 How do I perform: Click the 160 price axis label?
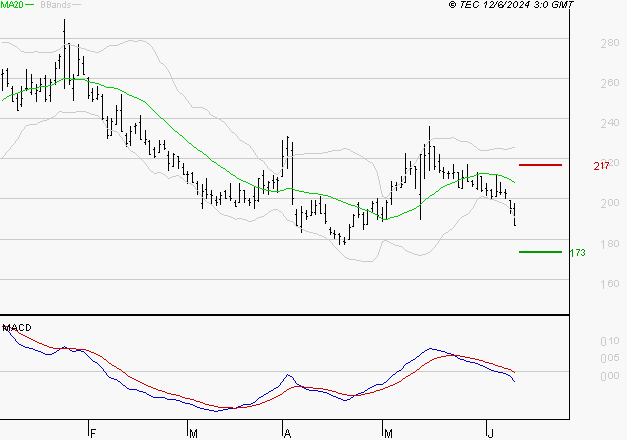pos(610,284)
